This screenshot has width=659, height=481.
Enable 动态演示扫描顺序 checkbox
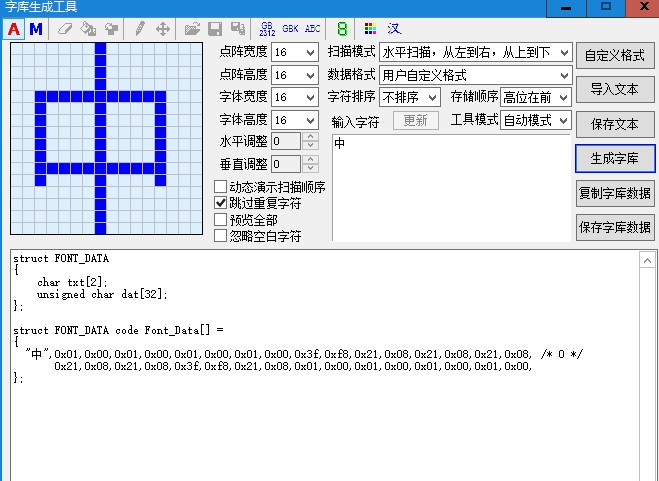click(x=222, y=187)
